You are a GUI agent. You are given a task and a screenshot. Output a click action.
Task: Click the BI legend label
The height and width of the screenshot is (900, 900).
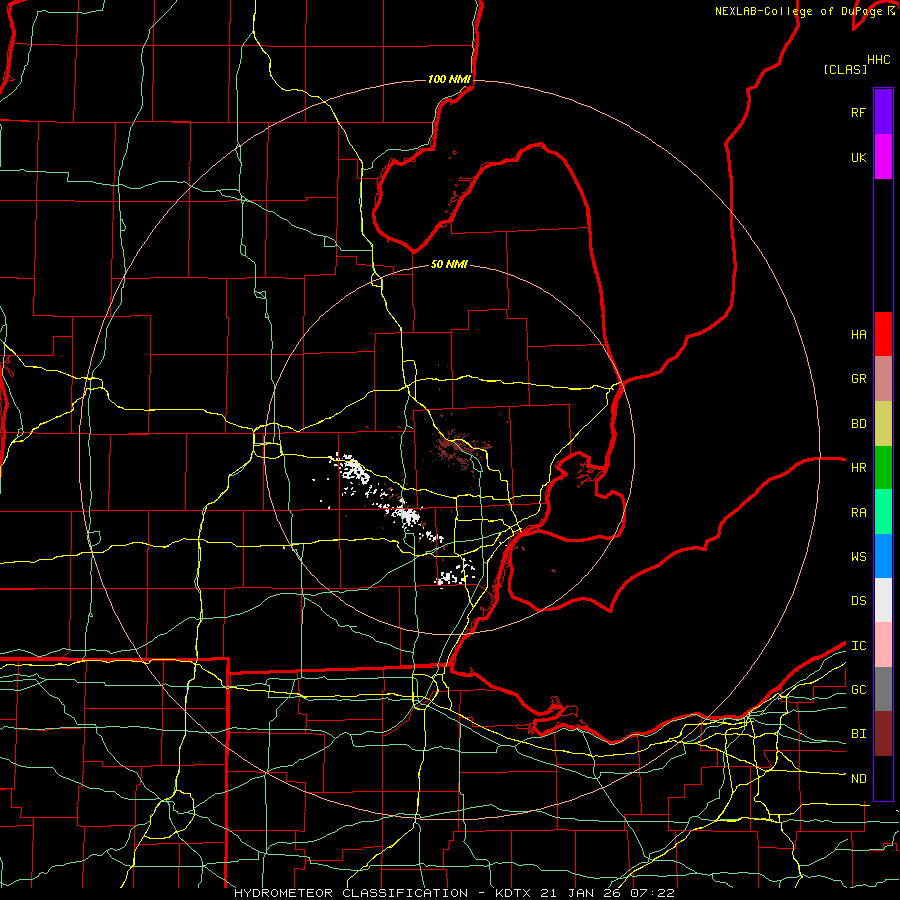point(858,734)
